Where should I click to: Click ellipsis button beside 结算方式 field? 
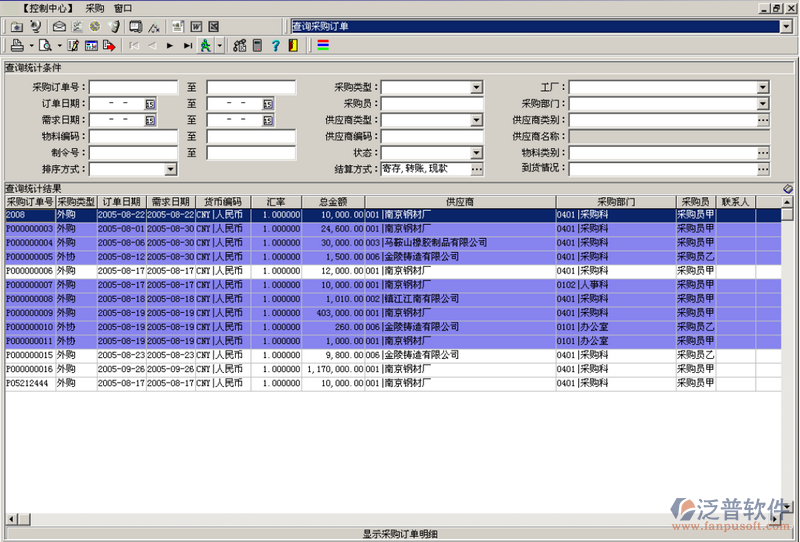tap(477, 169)
